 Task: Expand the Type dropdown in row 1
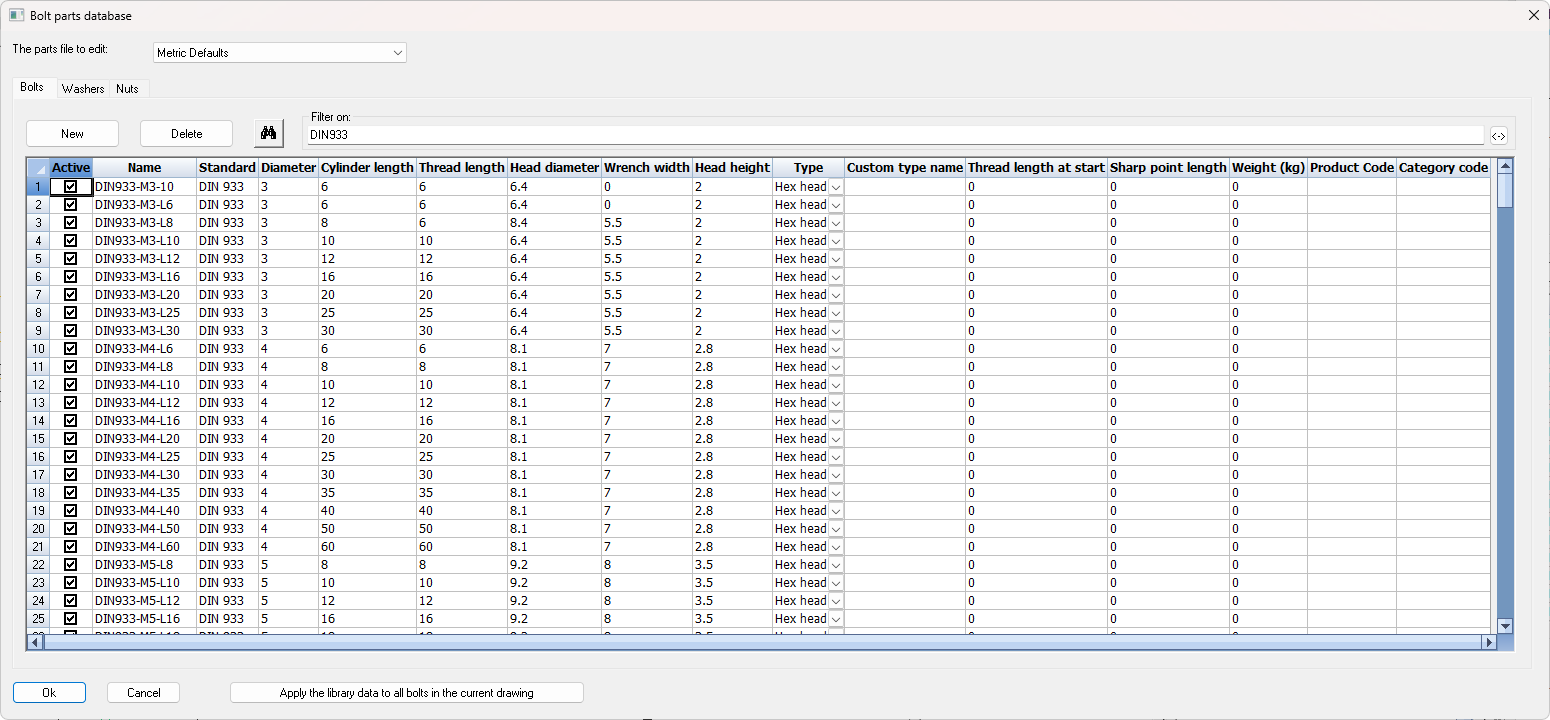coord(836,187)
